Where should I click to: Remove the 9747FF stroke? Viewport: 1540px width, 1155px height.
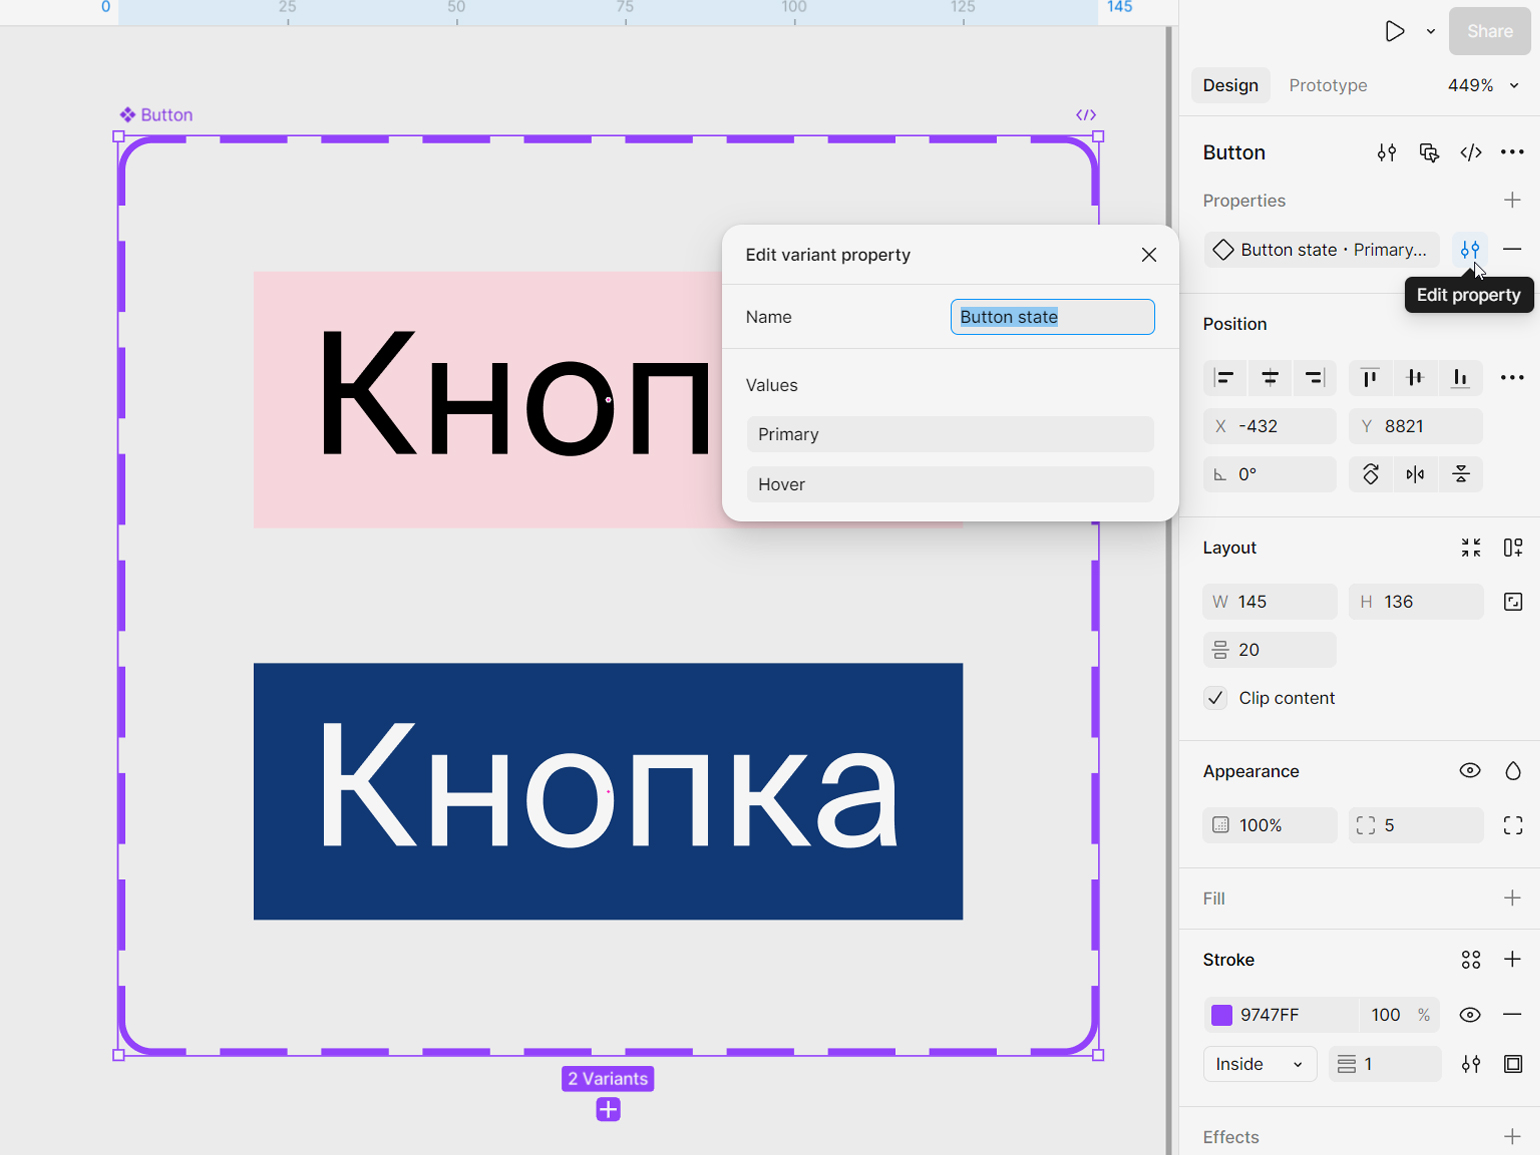coord(1512,1015)
